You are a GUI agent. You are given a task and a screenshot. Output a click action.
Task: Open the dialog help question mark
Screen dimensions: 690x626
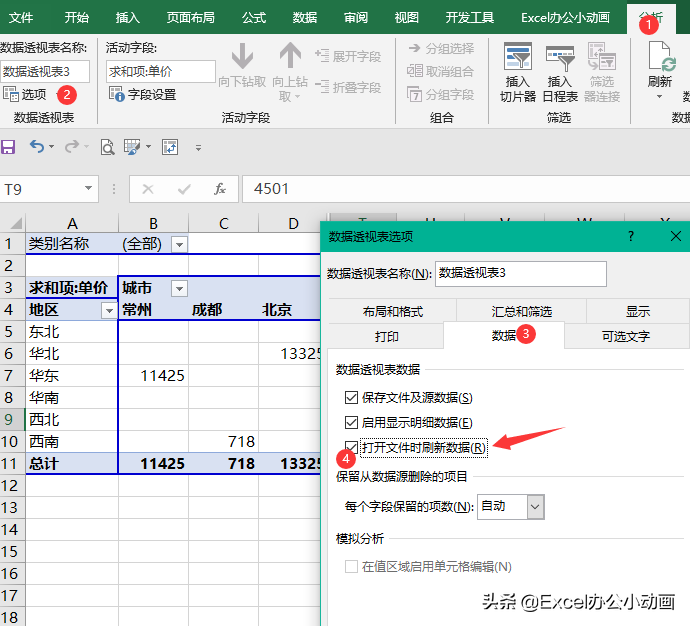coord(631,236)
